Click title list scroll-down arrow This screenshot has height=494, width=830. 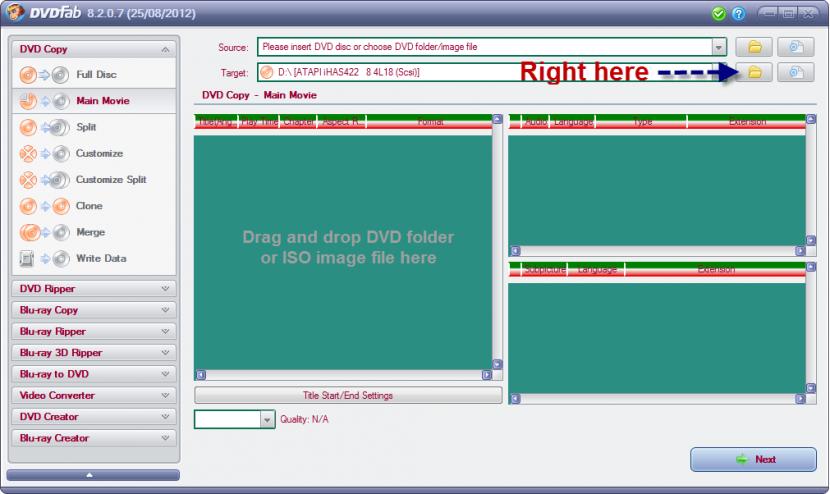(x=497, y=364)
